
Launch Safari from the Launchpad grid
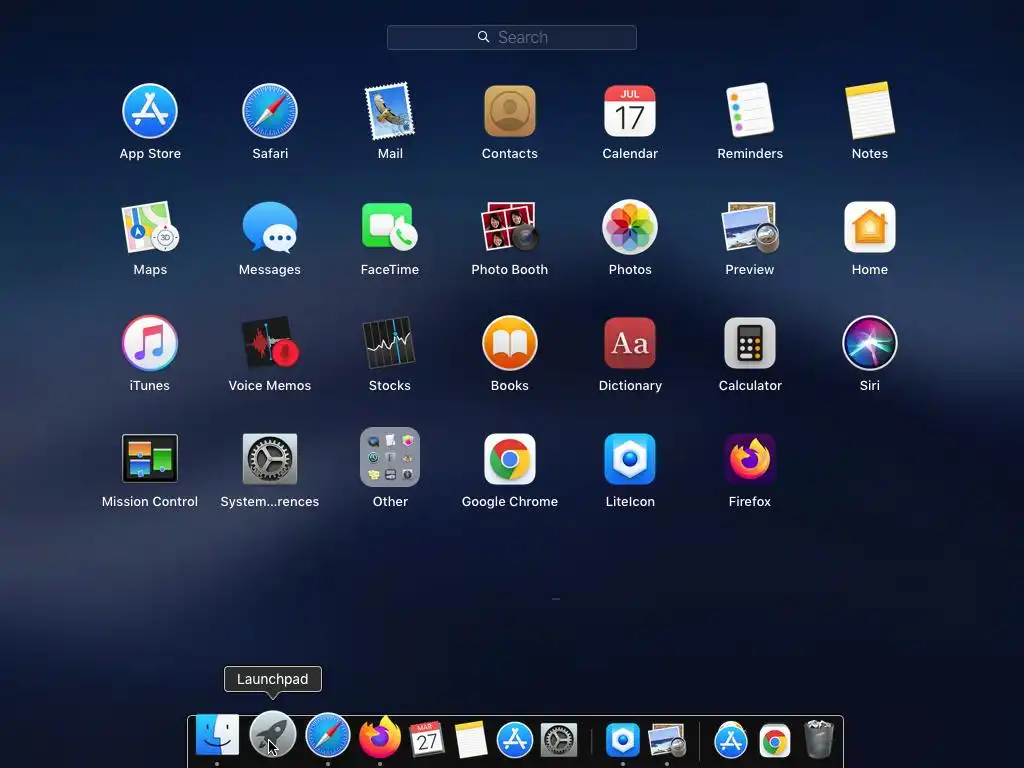pyautogui.click(x=270, y=111)
